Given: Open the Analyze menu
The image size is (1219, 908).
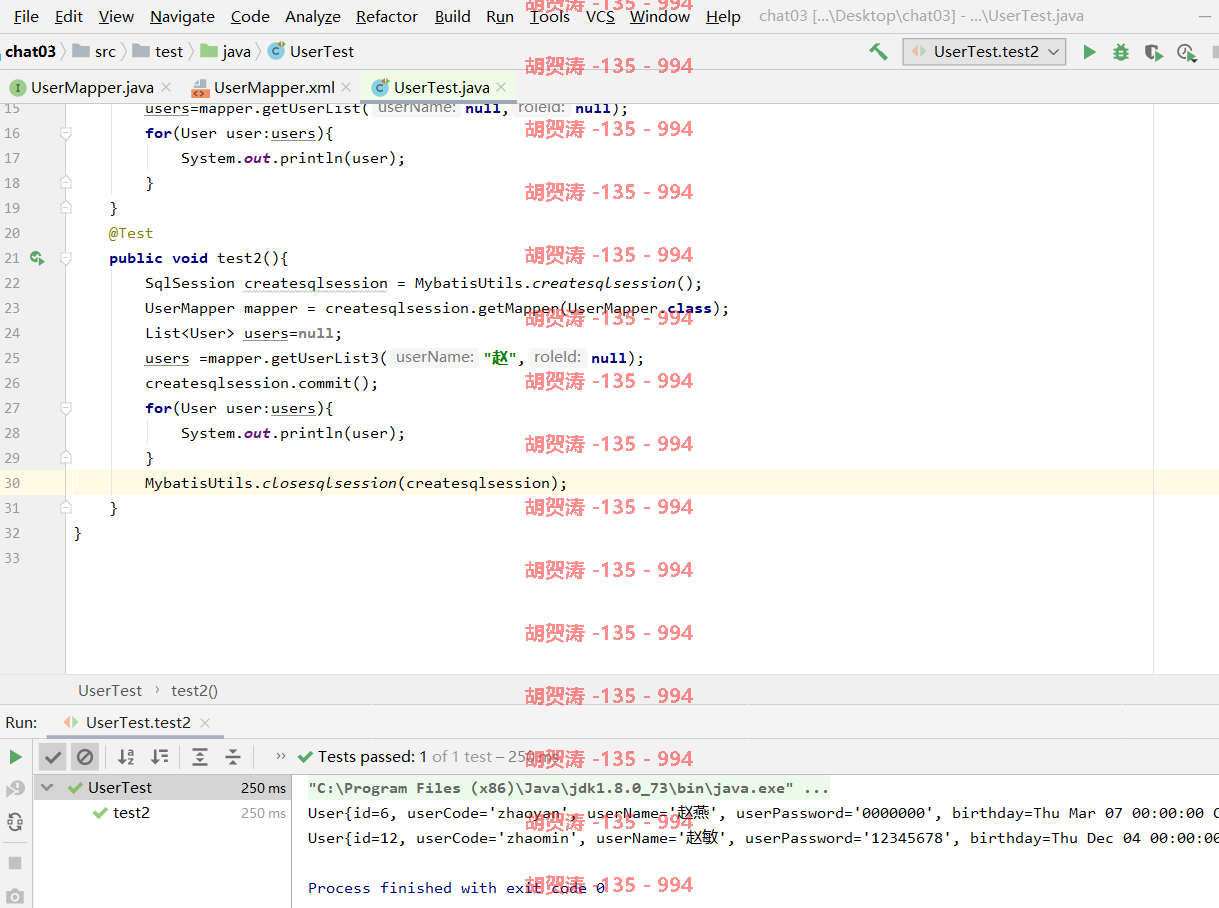Looking at the screenshot, I should click(x=313, y=16).
